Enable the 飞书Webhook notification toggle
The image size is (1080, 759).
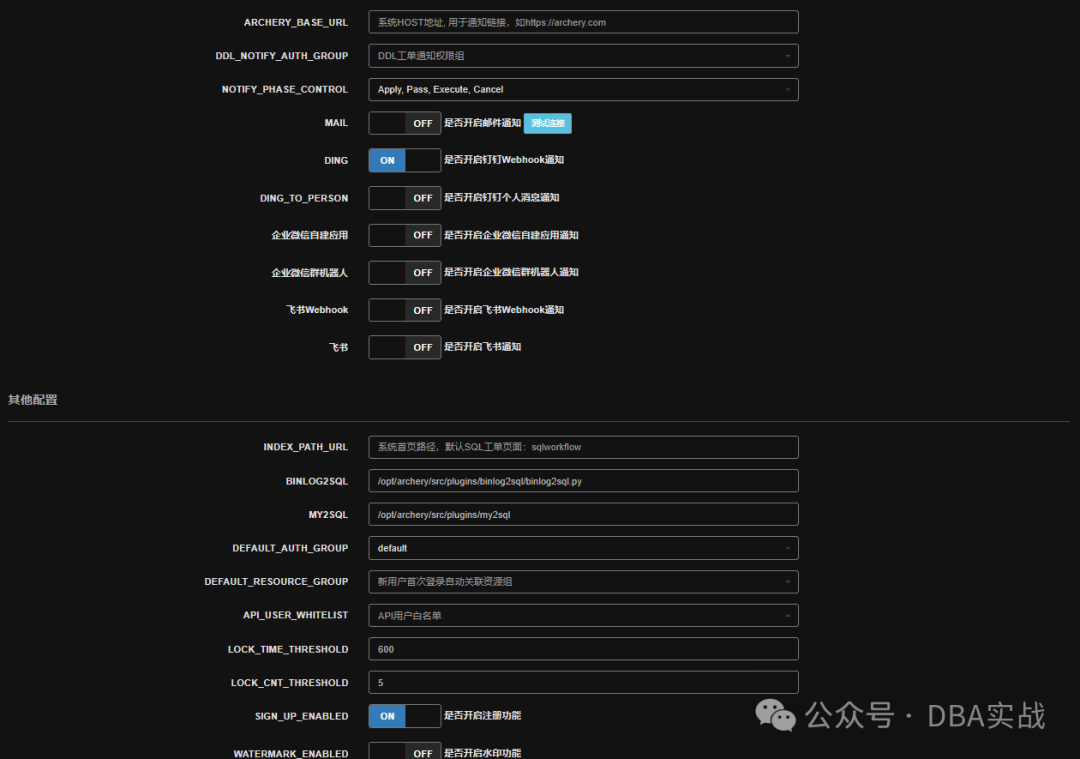(404, 309)
